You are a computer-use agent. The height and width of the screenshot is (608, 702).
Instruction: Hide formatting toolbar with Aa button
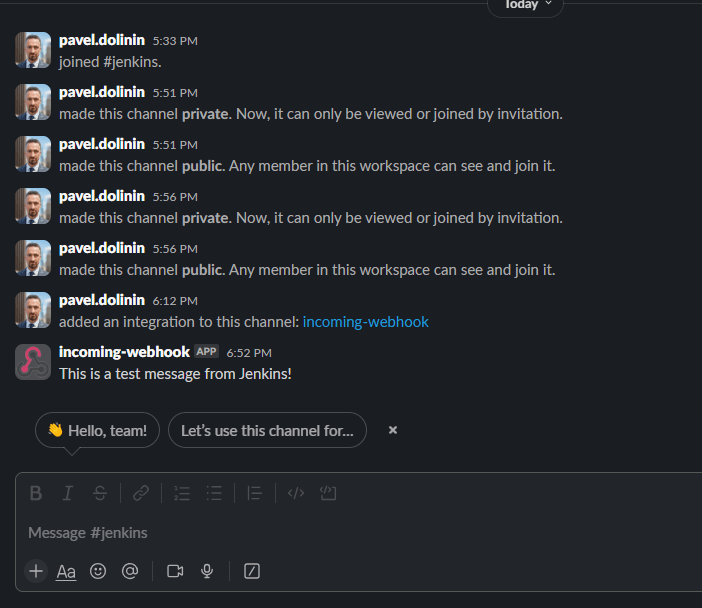(x=66, y=571)
